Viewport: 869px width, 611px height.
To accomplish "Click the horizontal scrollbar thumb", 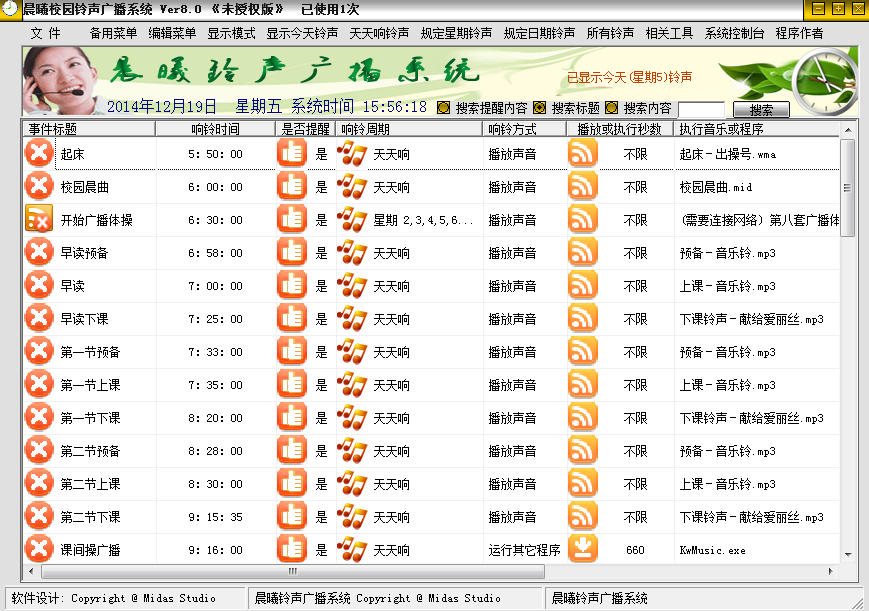I will click(293, 571).
